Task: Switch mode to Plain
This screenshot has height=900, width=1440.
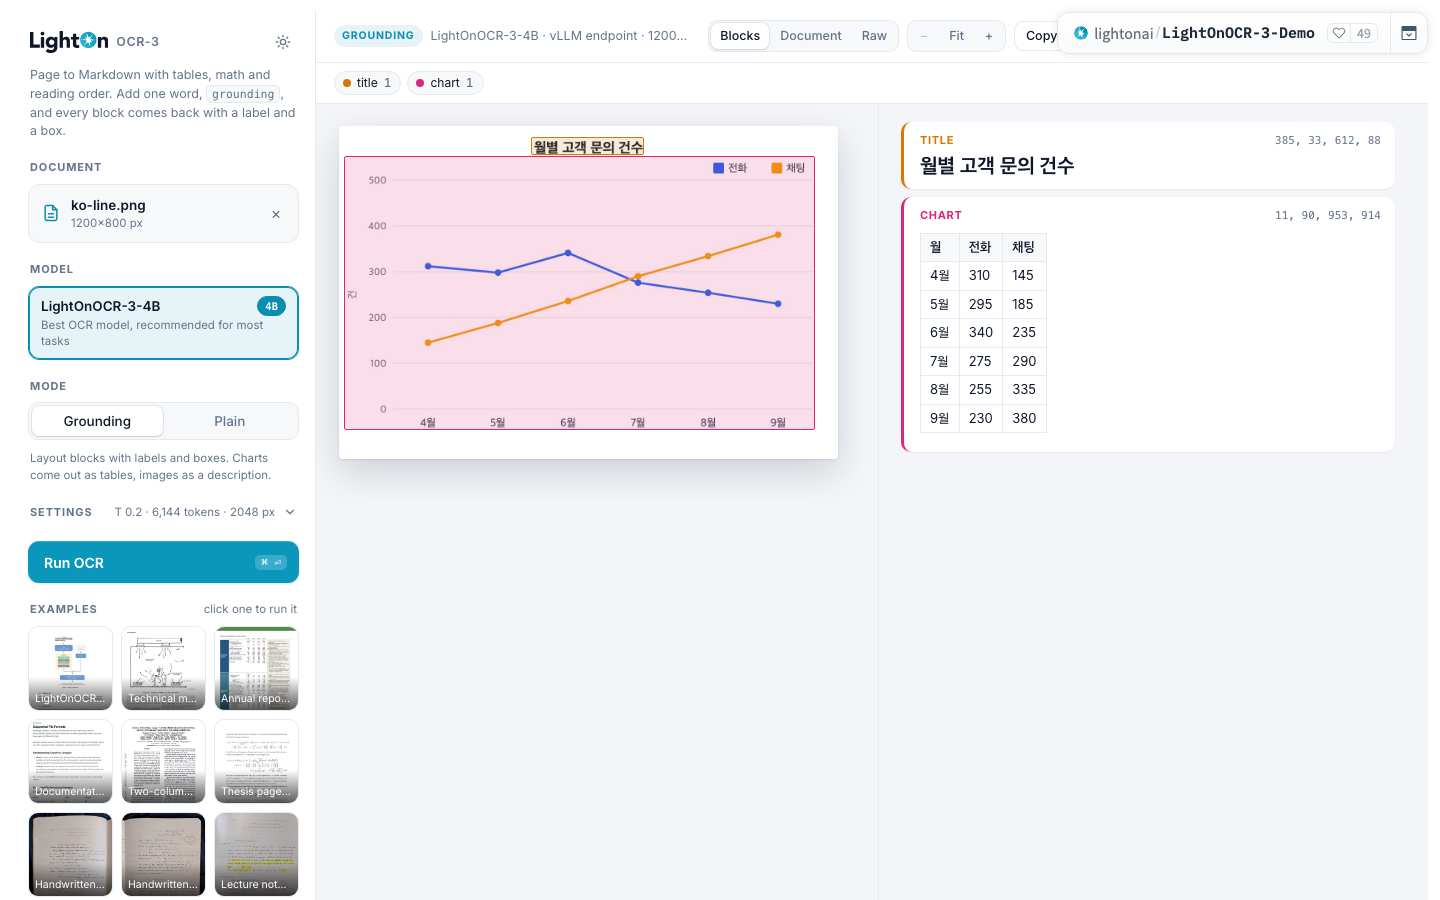Action: 229,421
